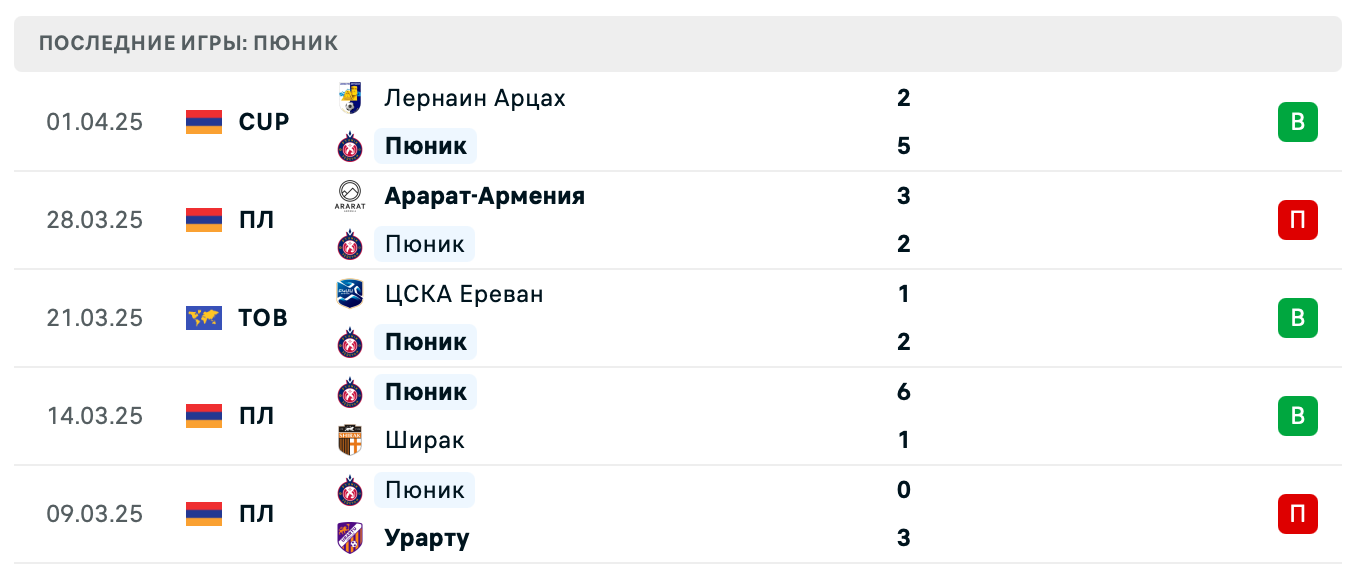Click the green В badge for 01.04.25
This screenshot has height=580, width=1358.
coord(1297,122)
